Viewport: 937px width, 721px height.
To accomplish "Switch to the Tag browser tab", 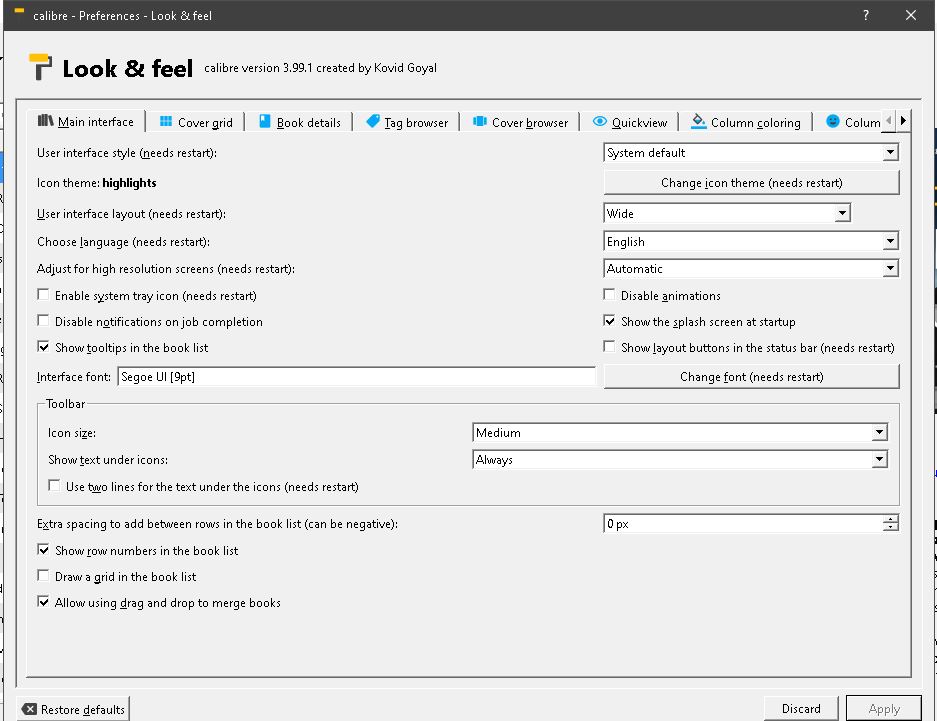I will tap(406, 122).
